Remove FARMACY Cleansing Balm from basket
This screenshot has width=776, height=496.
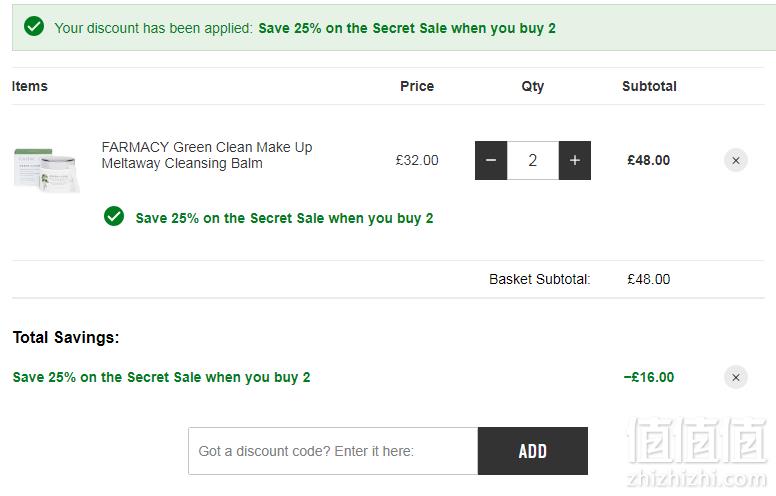tap(736, 160)
